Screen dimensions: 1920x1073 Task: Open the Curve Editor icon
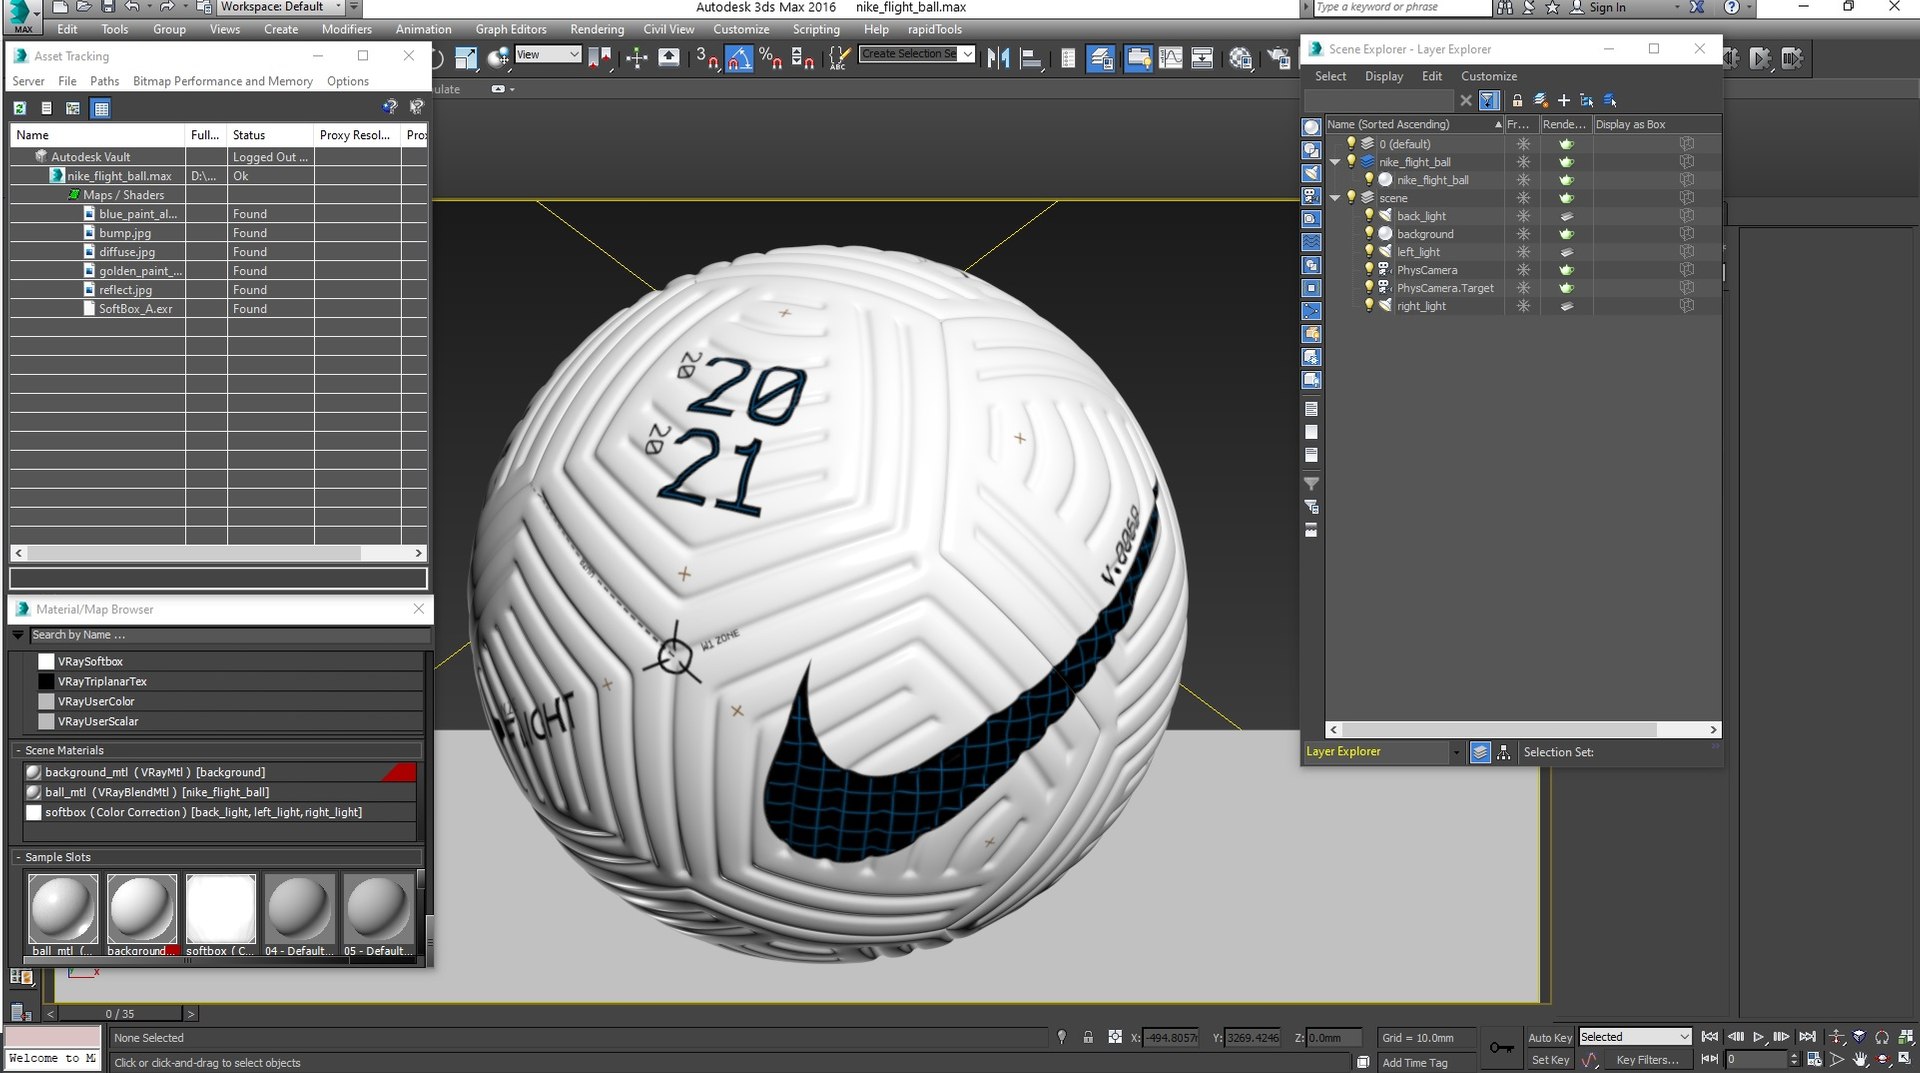click(x=1170, y=59)
